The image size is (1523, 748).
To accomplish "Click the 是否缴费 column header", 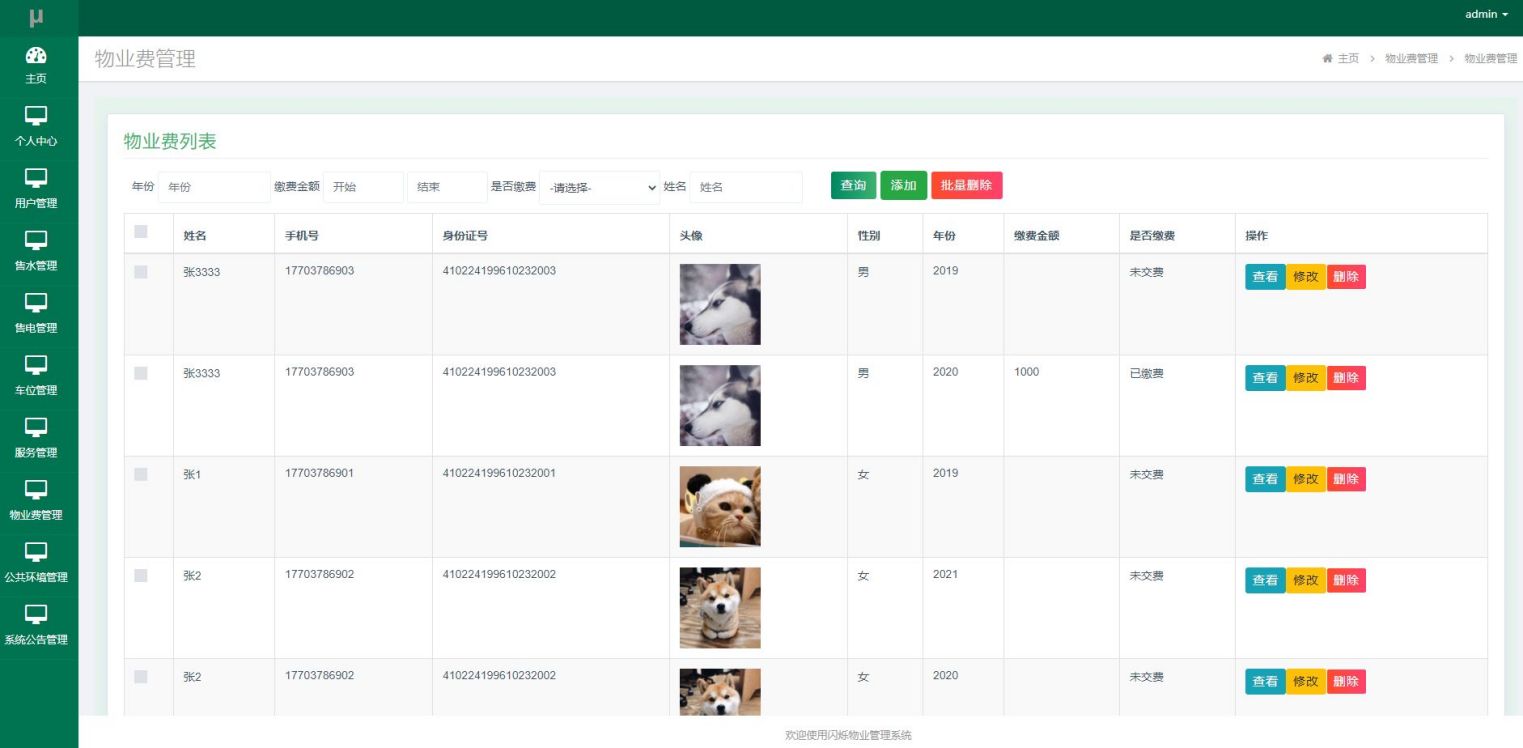I will tap(1152, 236).
